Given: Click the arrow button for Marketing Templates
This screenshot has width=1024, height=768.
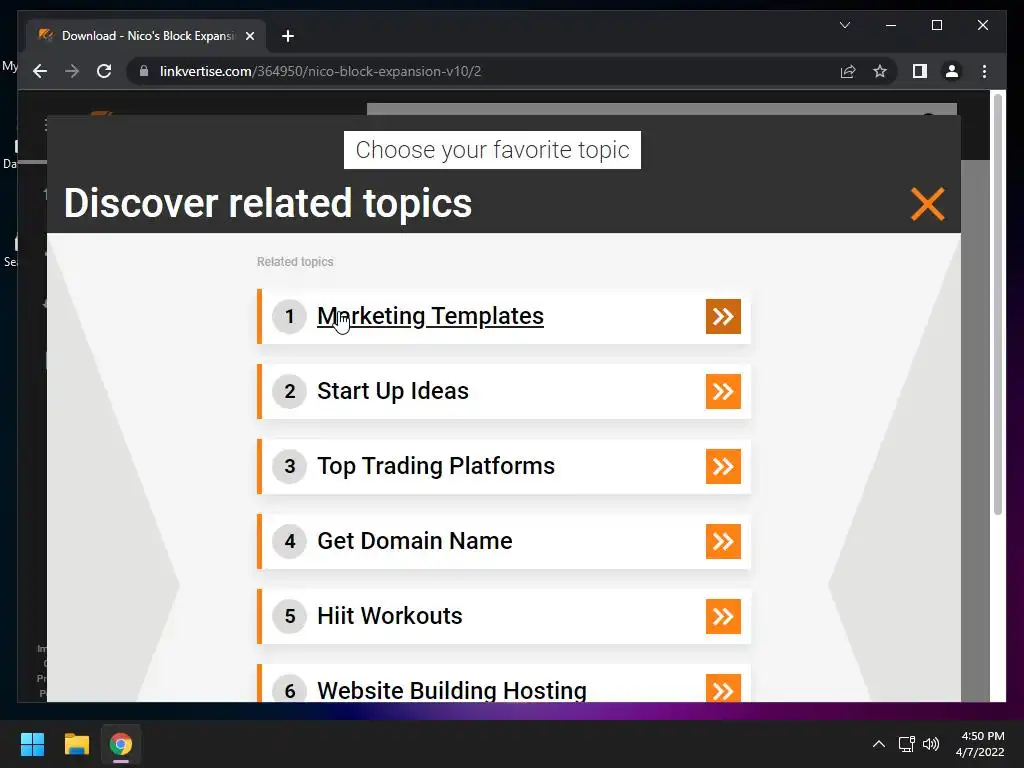Looking at the screenshot, I should (x=723, y=316).
